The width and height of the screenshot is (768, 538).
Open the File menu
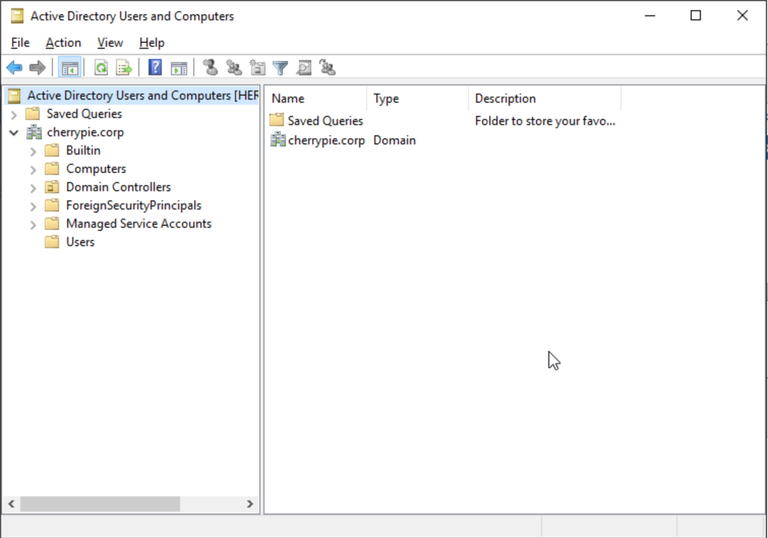[20, 43]
